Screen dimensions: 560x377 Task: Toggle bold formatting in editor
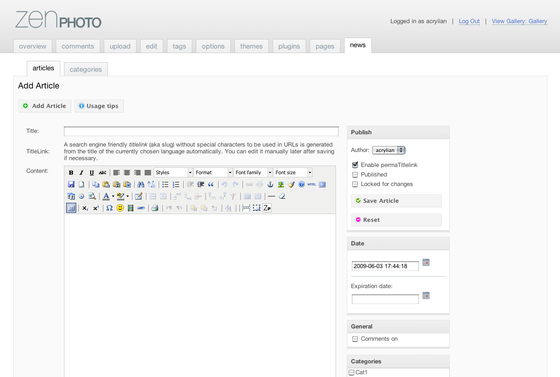click(71, 172)
